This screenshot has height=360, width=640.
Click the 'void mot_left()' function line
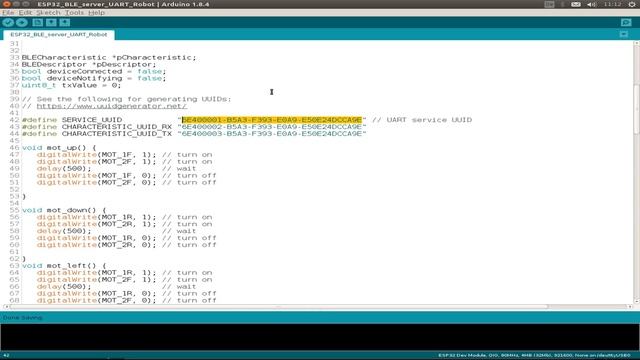(64, 266)
